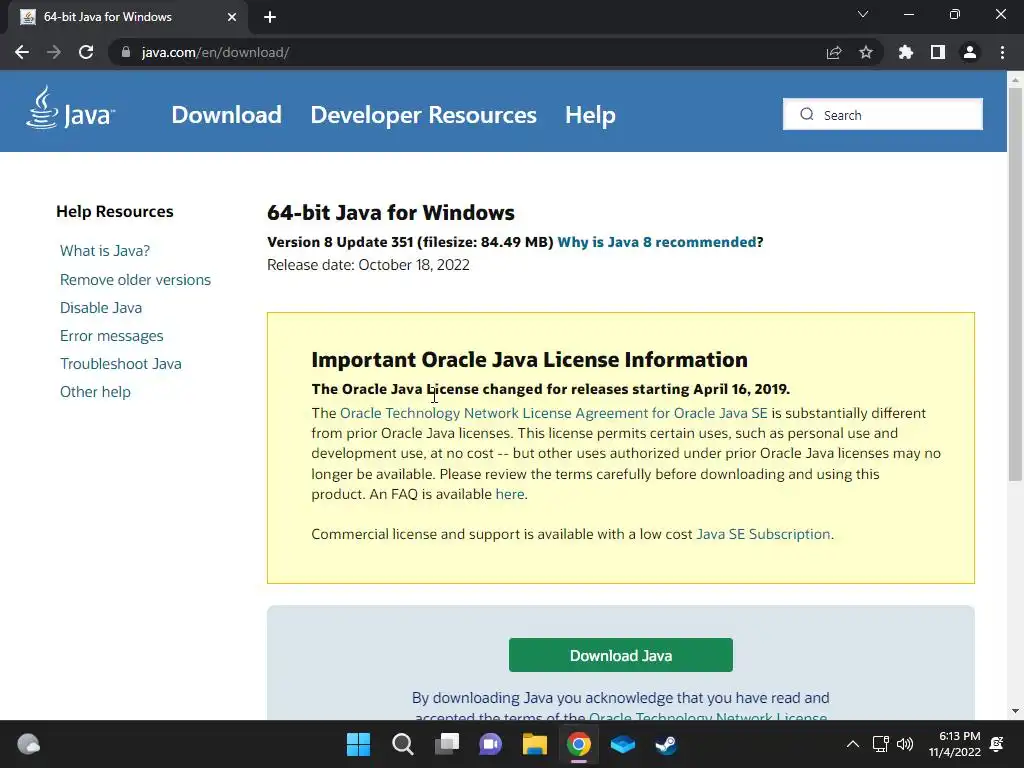Image resolution: width=1024 pixels, height=768 pixels.
Task: Close the 64-bit Java for Windows tab
Action: pos(232,17)
